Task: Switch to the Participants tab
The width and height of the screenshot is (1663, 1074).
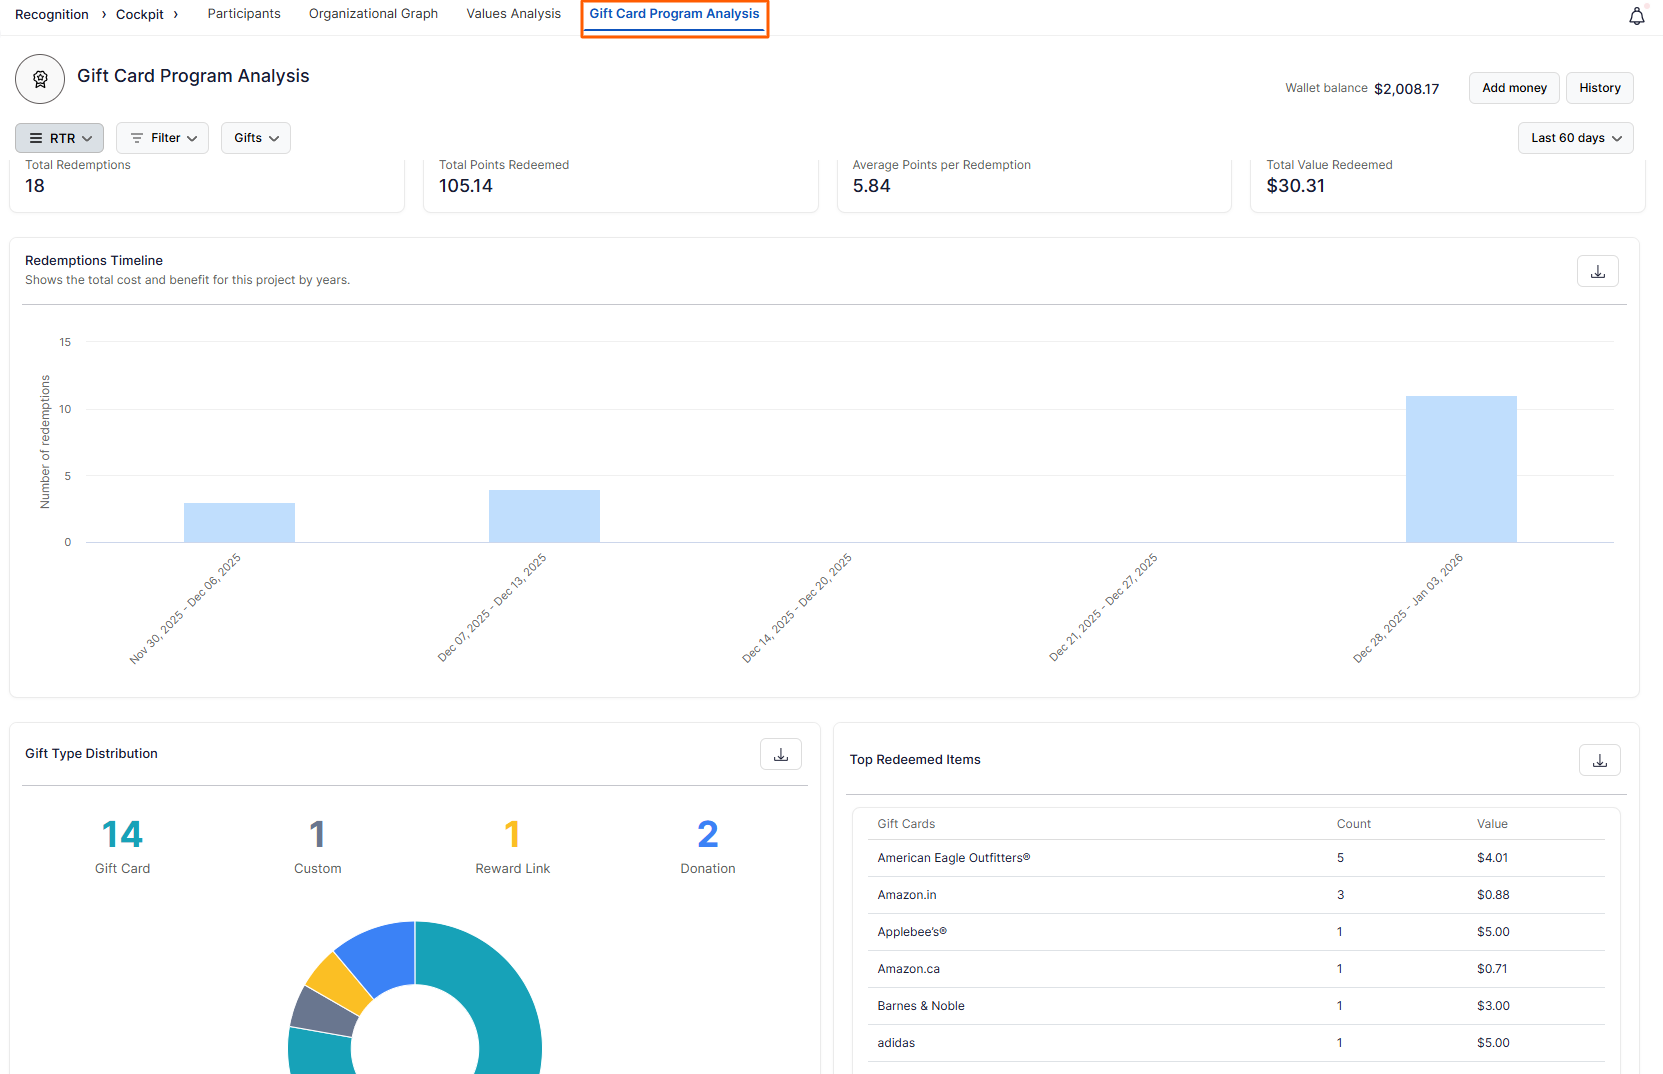Action: 244,14
